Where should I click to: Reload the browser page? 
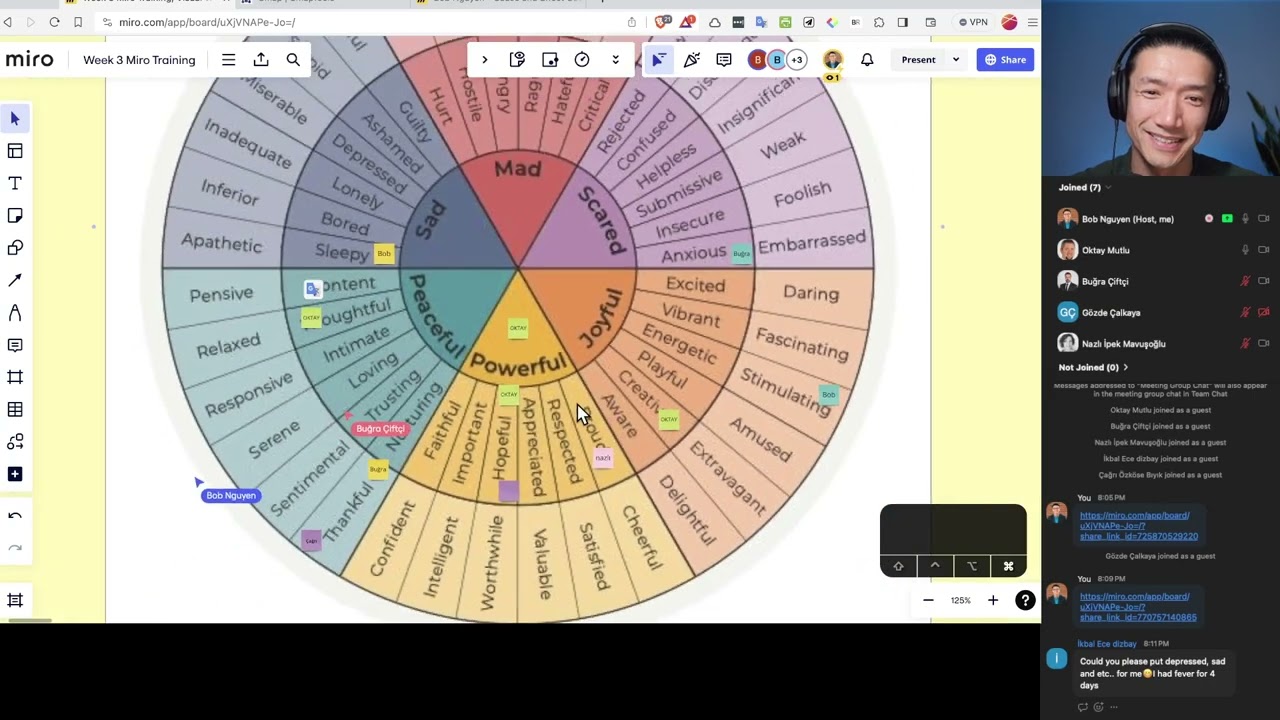click(x=54, y=22)
